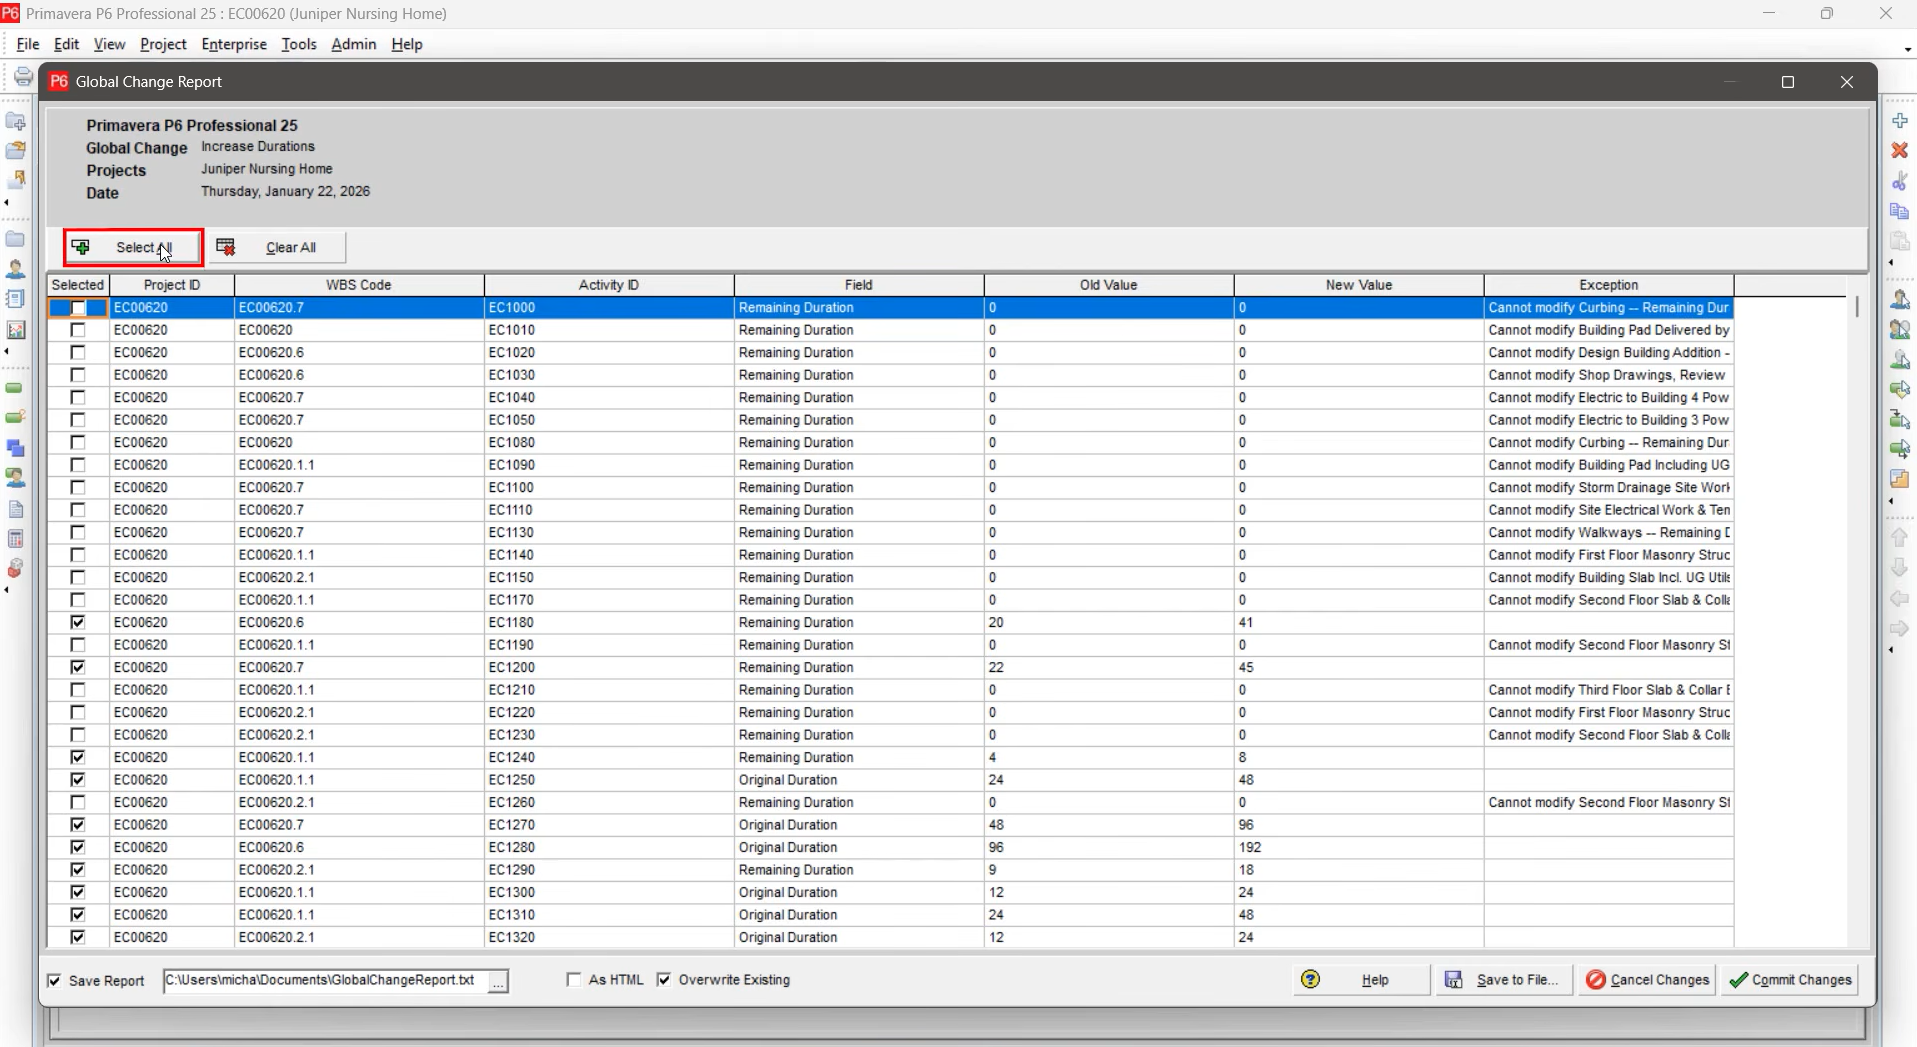Click the Copy icon in the right toolbar
1917x1047 pixels.
(1899, 211)
